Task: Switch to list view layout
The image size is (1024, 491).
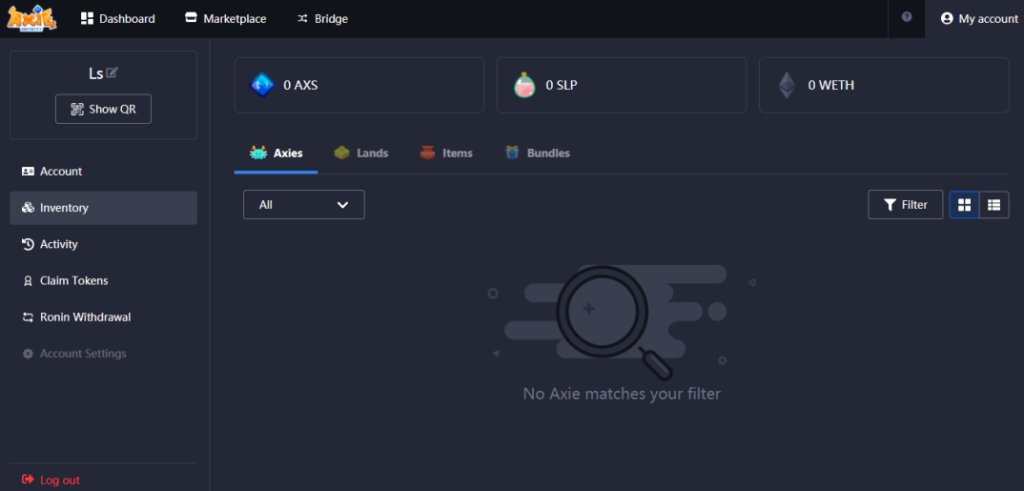Action: tap(993, 205)
